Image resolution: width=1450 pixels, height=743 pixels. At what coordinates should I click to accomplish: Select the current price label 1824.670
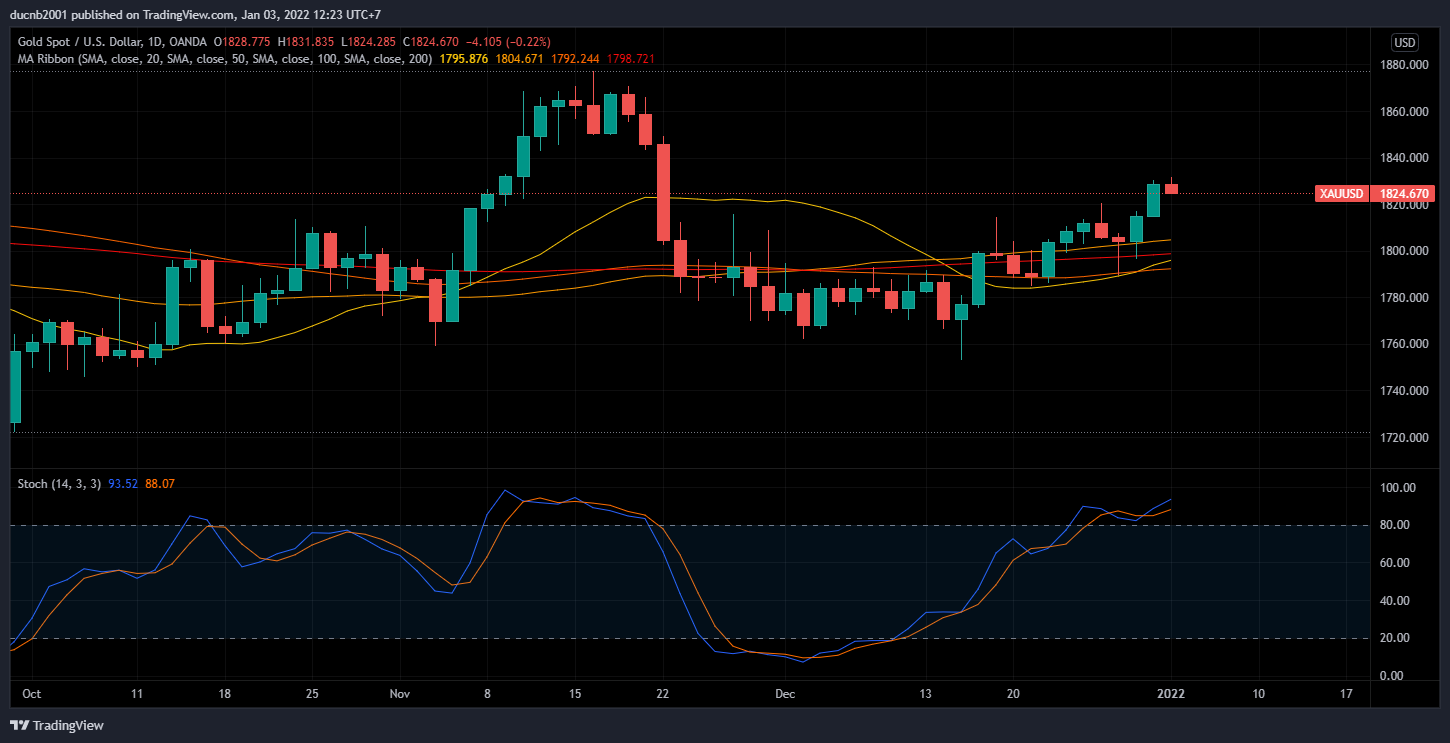pos(1405,193)
